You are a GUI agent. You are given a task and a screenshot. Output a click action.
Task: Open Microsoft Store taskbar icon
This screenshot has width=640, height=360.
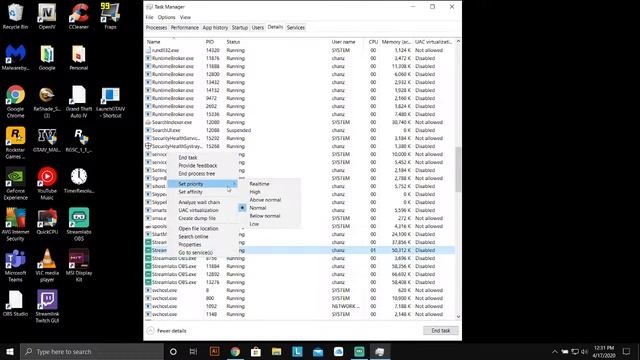coord(256,351)
